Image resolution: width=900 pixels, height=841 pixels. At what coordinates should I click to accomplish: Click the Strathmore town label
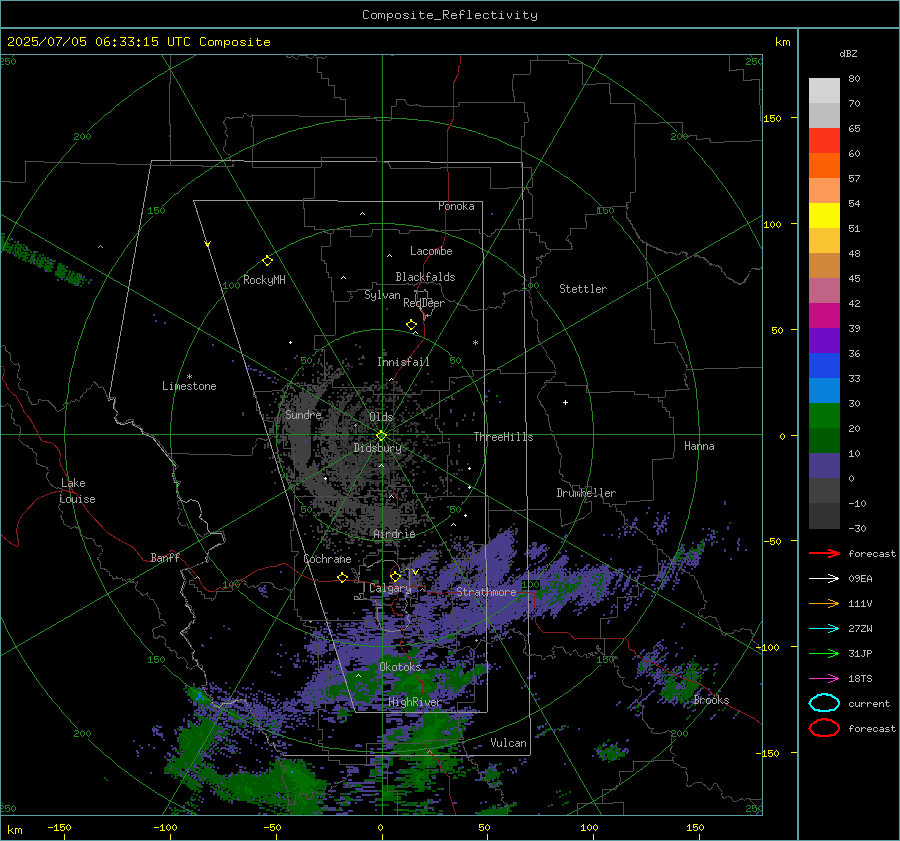(486, 592)
